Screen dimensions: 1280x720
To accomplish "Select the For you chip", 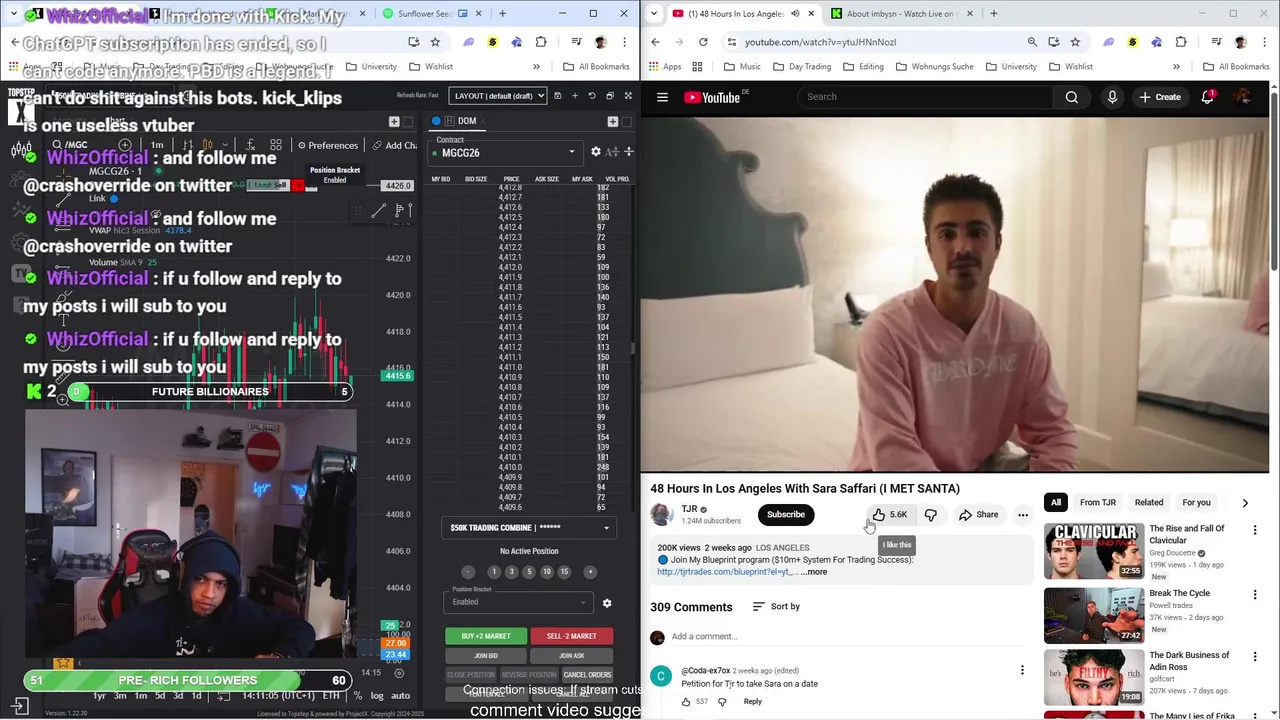I will (1196, 502).
